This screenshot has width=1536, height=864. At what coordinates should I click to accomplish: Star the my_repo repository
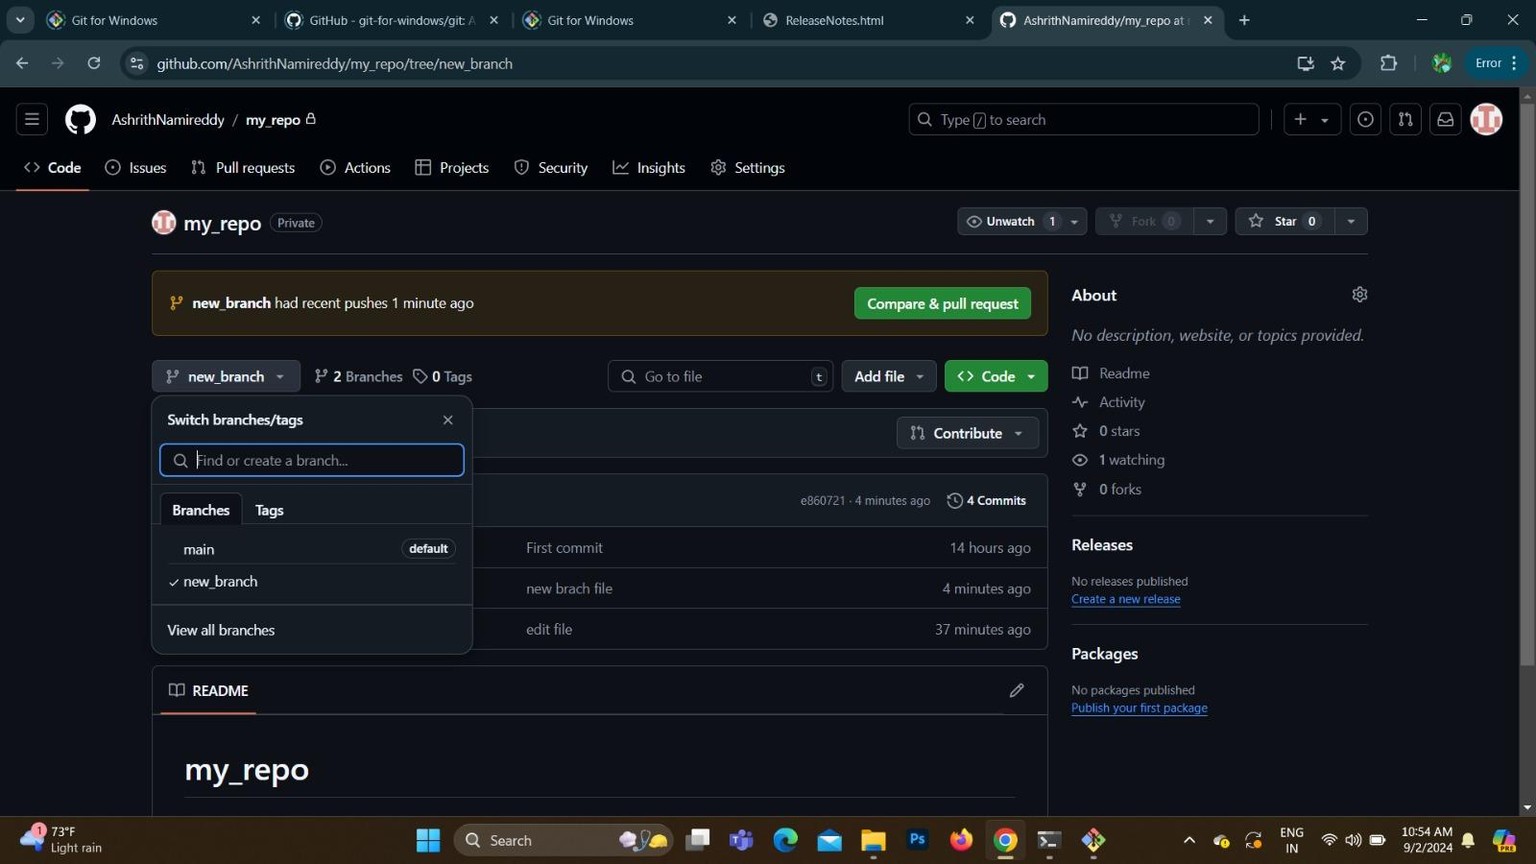point(1285,221)
